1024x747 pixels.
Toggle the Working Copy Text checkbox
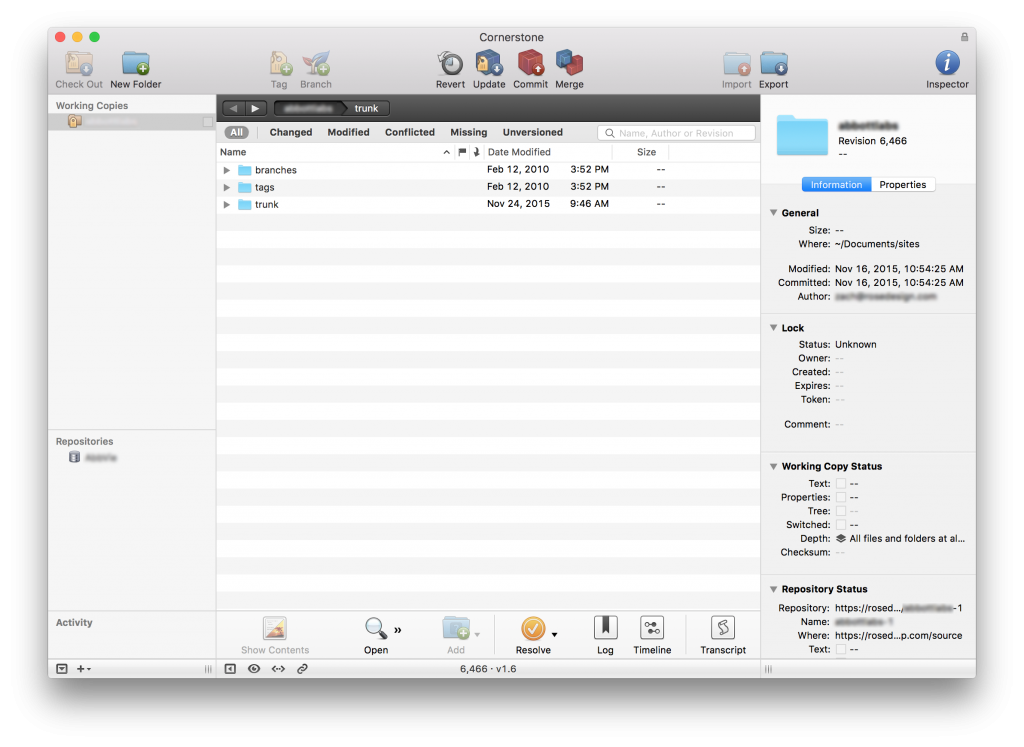[x=841, y=484]
